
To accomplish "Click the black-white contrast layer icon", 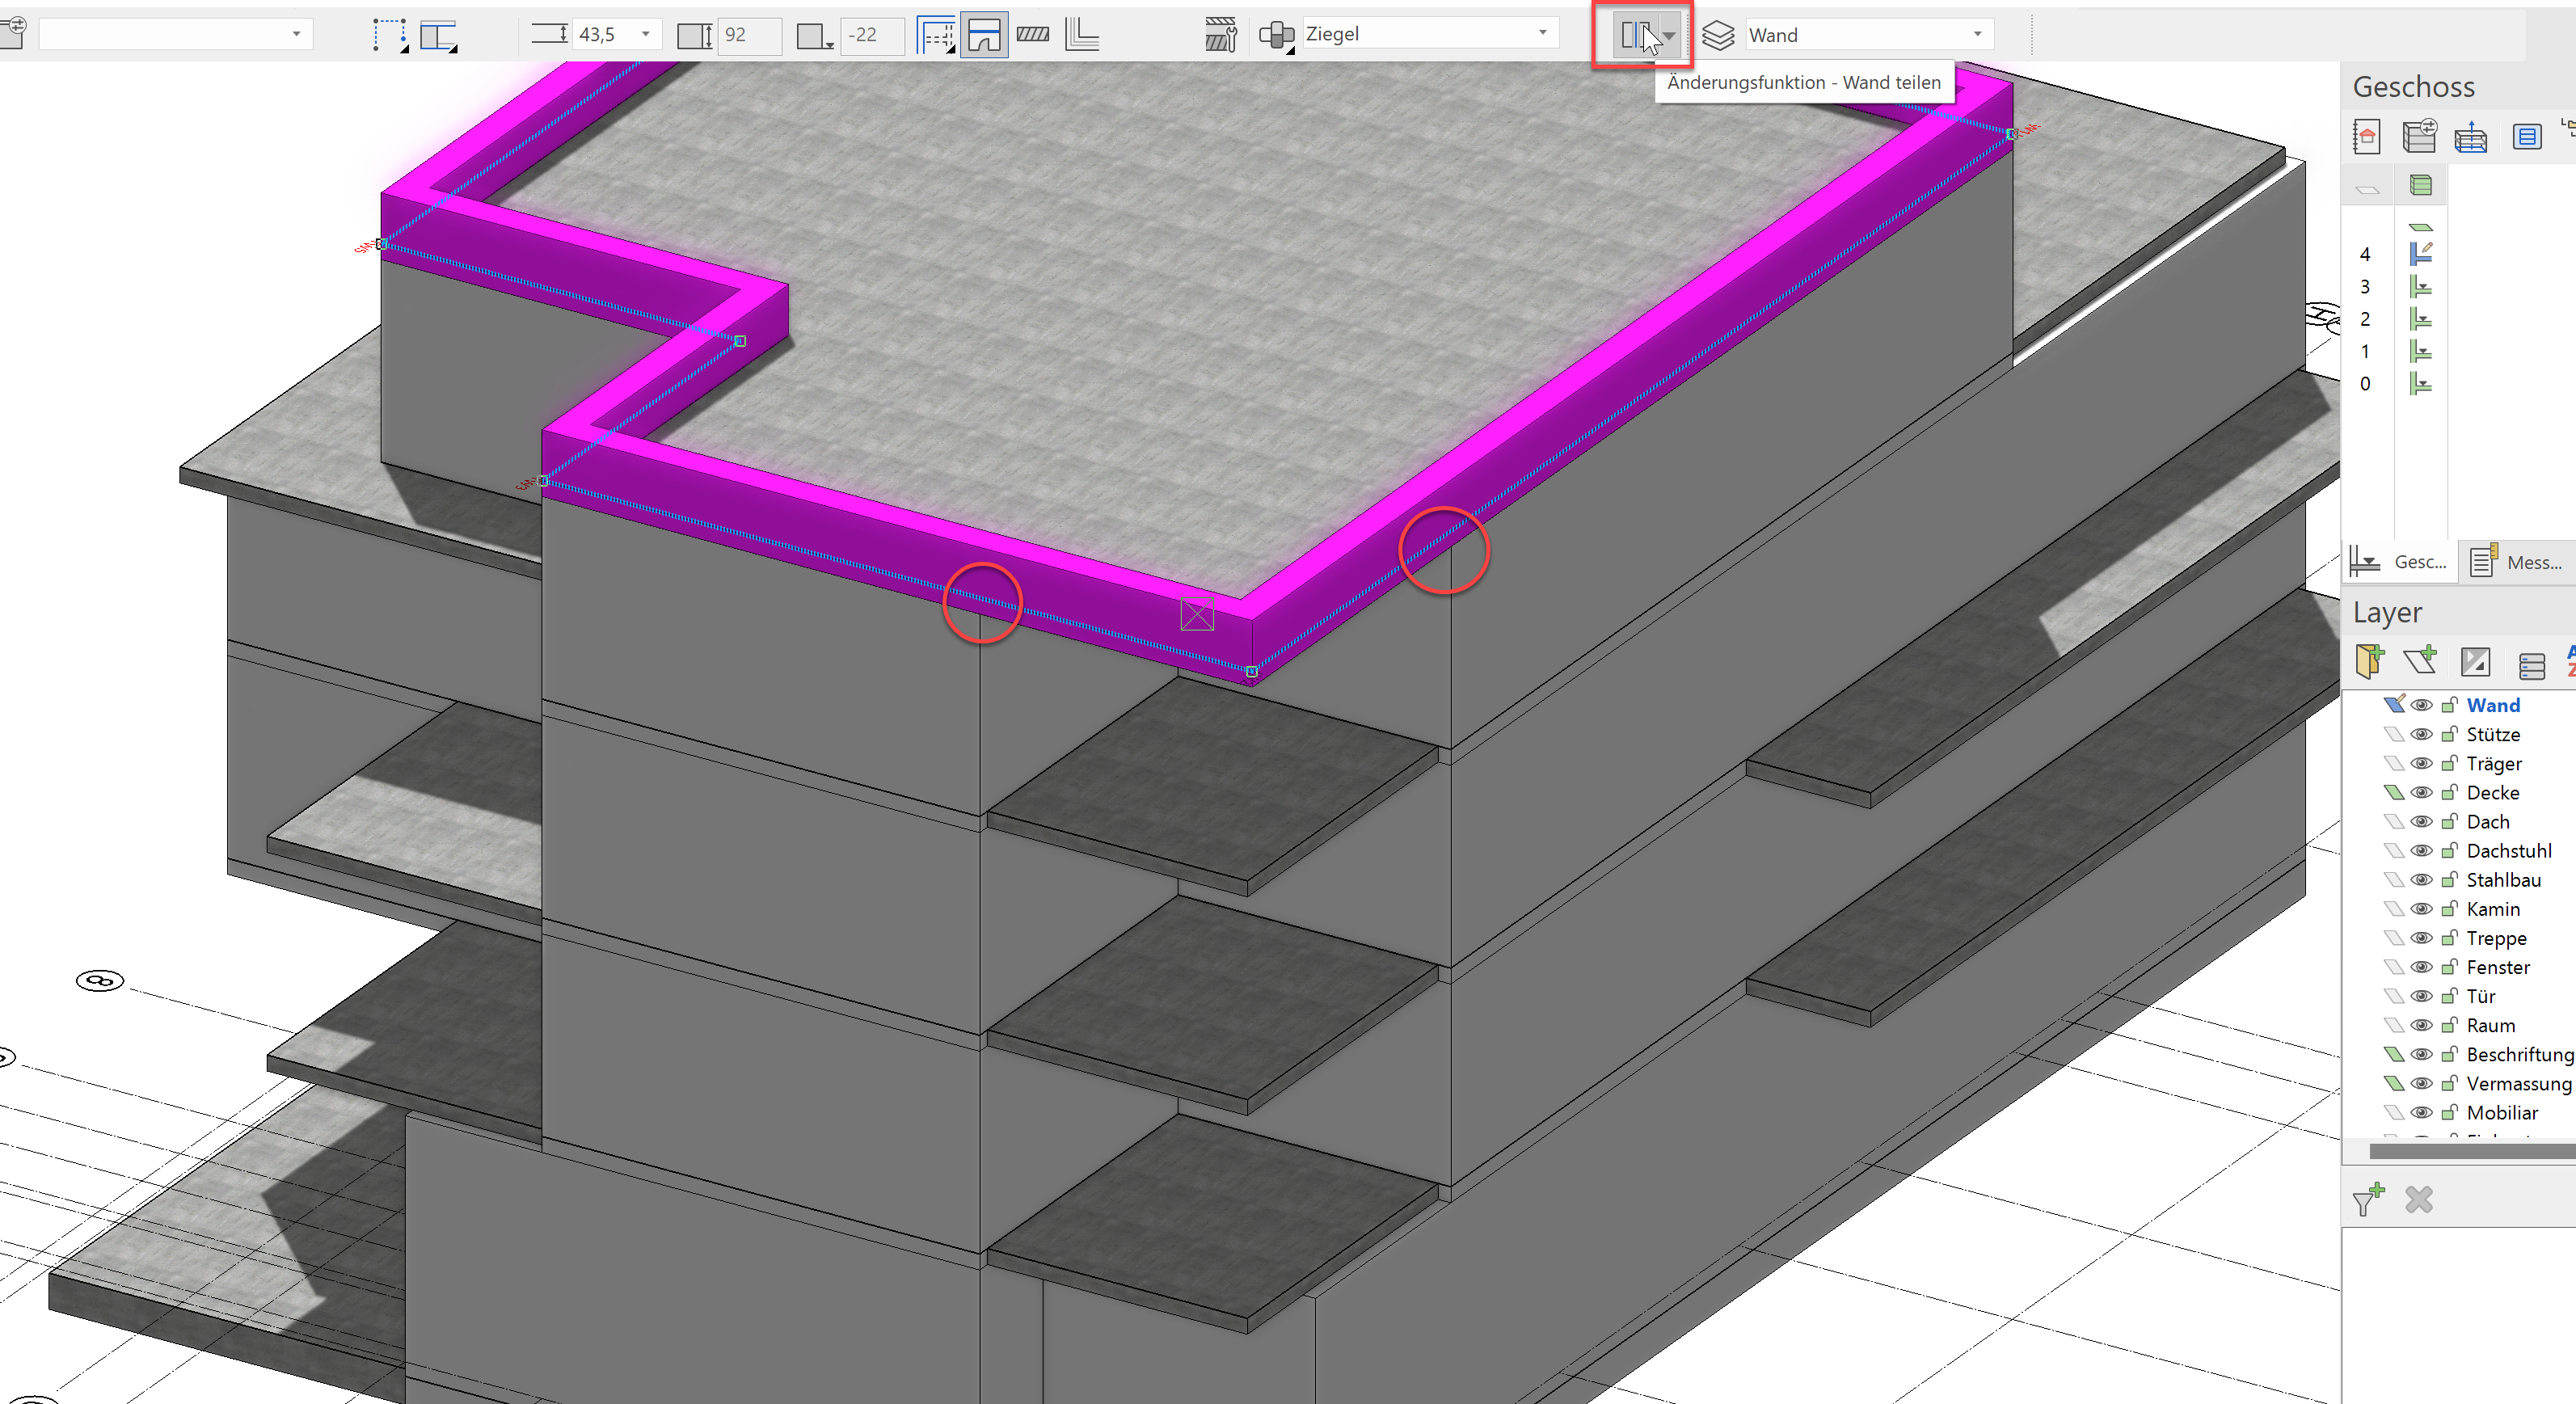I will pyautogui.click(x=2475, y=661).
